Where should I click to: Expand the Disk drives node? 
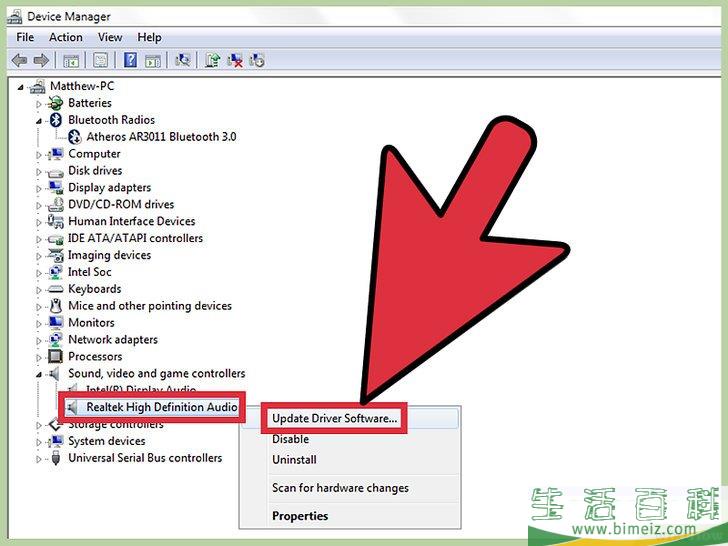39,172
